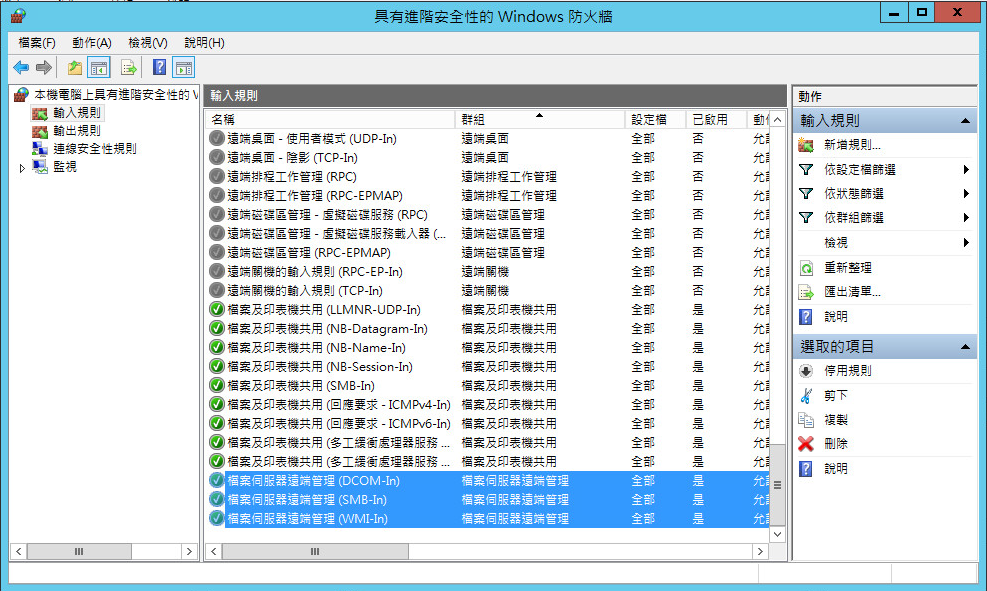
Task: Collapse the 選取的項目 actions section
Action: [965, 347]
